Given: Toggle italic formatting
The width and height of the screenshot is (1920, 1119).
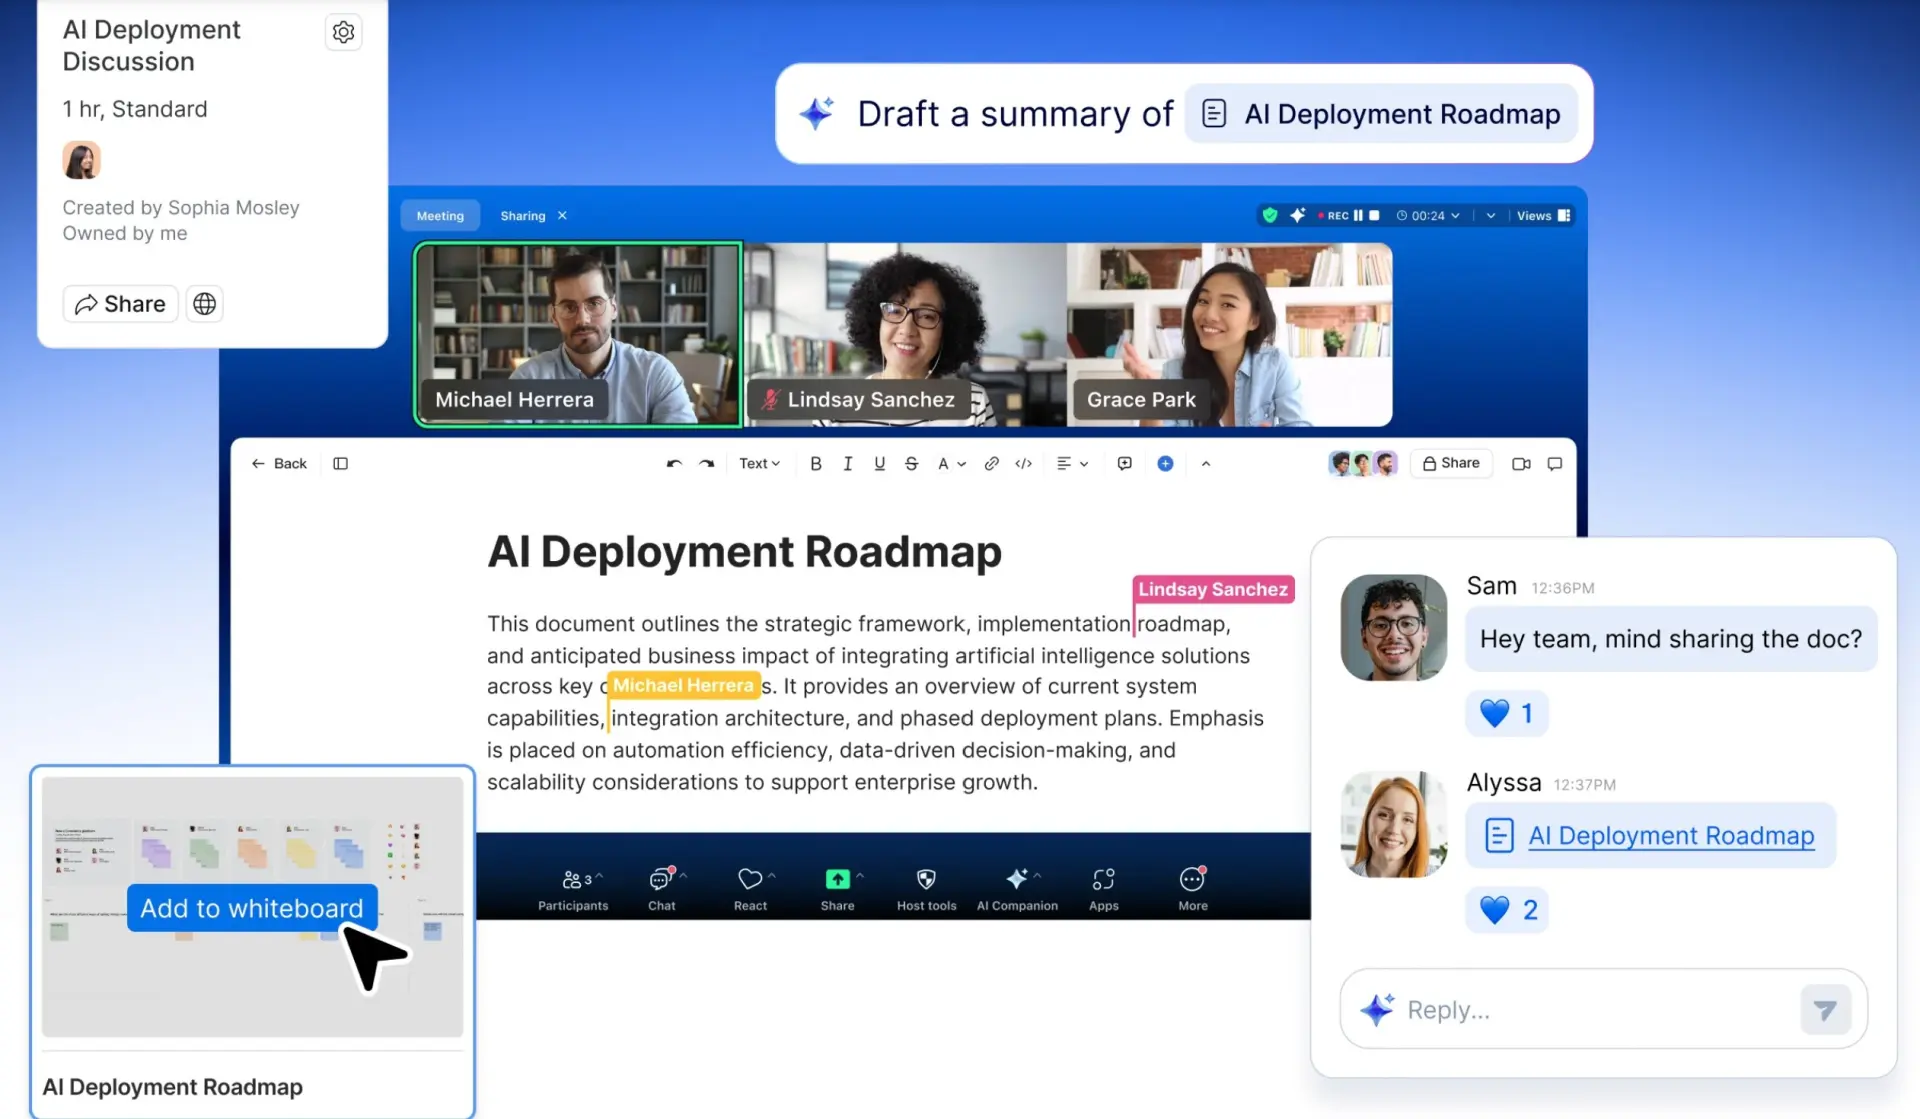Looking at the screenshot, I should [x=847, y=463].
